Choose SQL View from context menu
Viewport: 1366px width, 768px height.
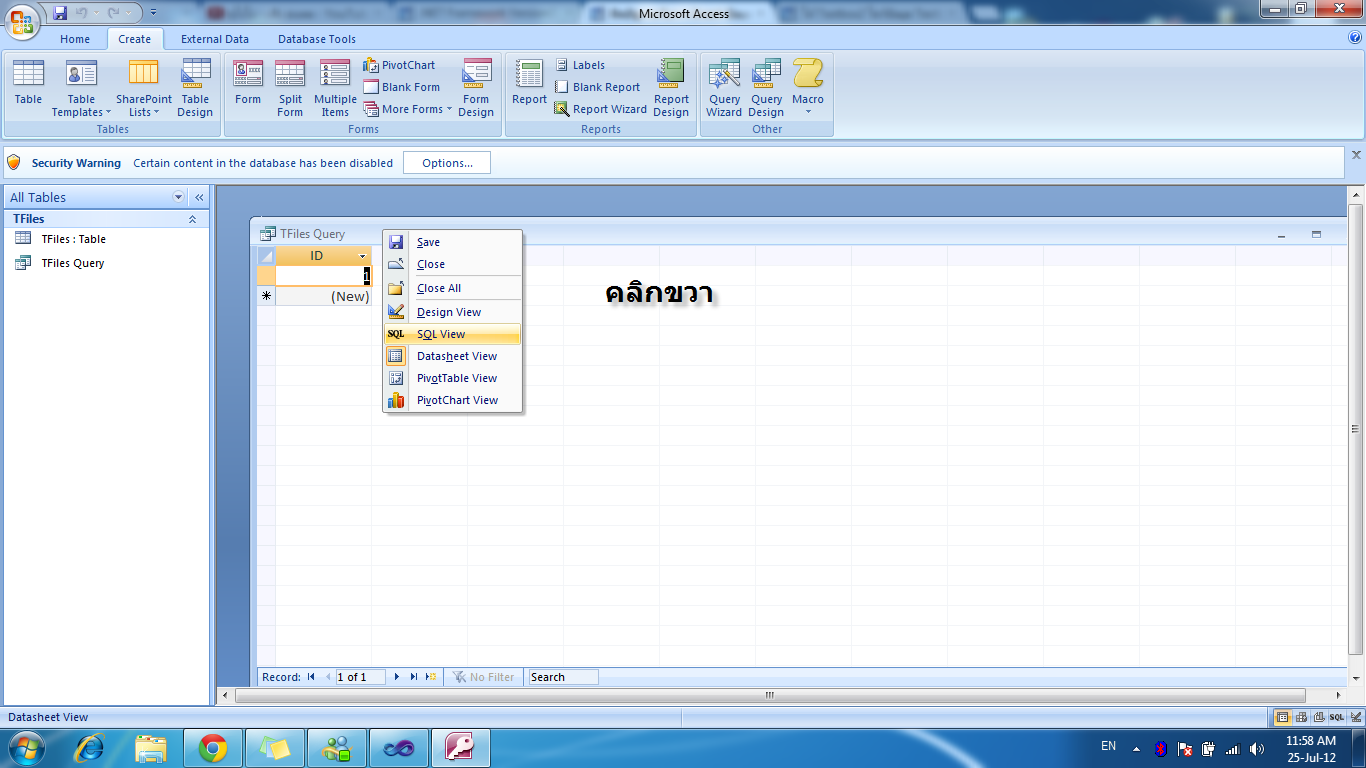(452, 334)
